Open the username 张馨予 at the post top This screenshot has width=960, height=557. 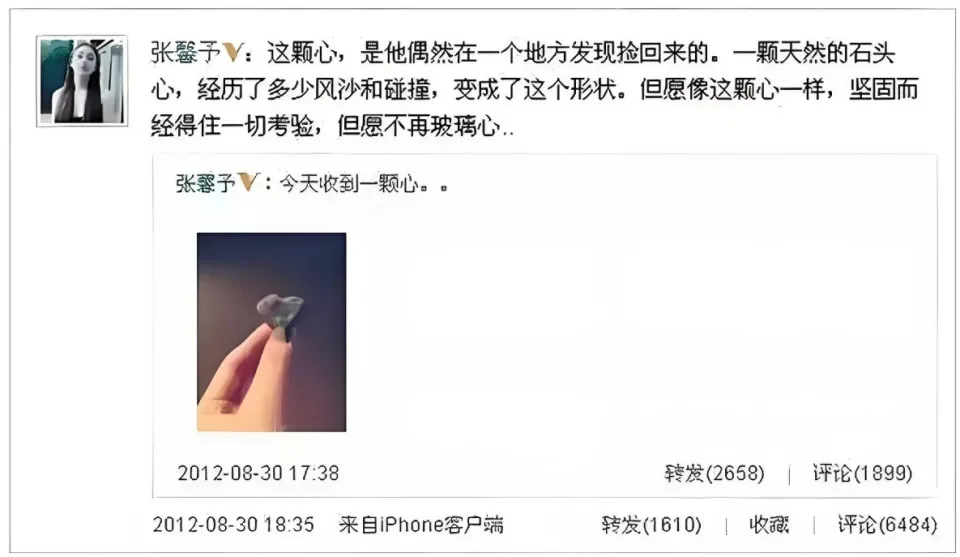point(186,53)
